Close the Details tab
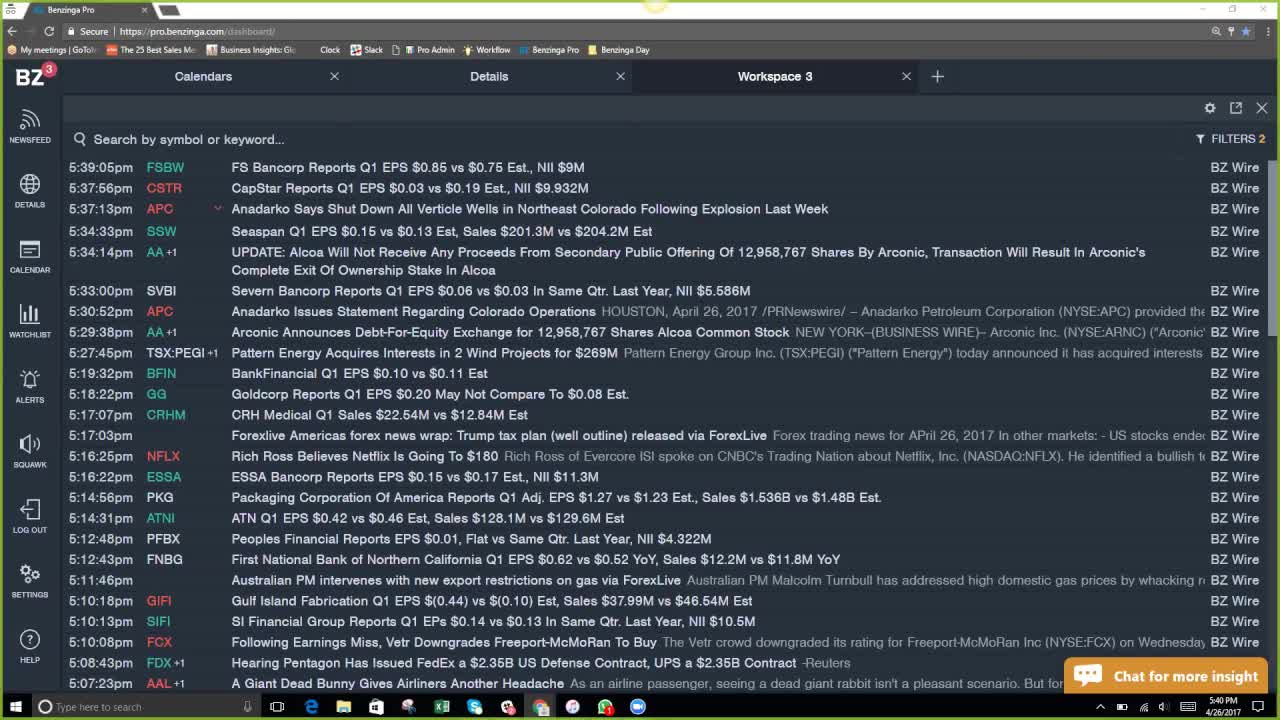This screenshot has height=720, width=1280. [x=620, y=76]
